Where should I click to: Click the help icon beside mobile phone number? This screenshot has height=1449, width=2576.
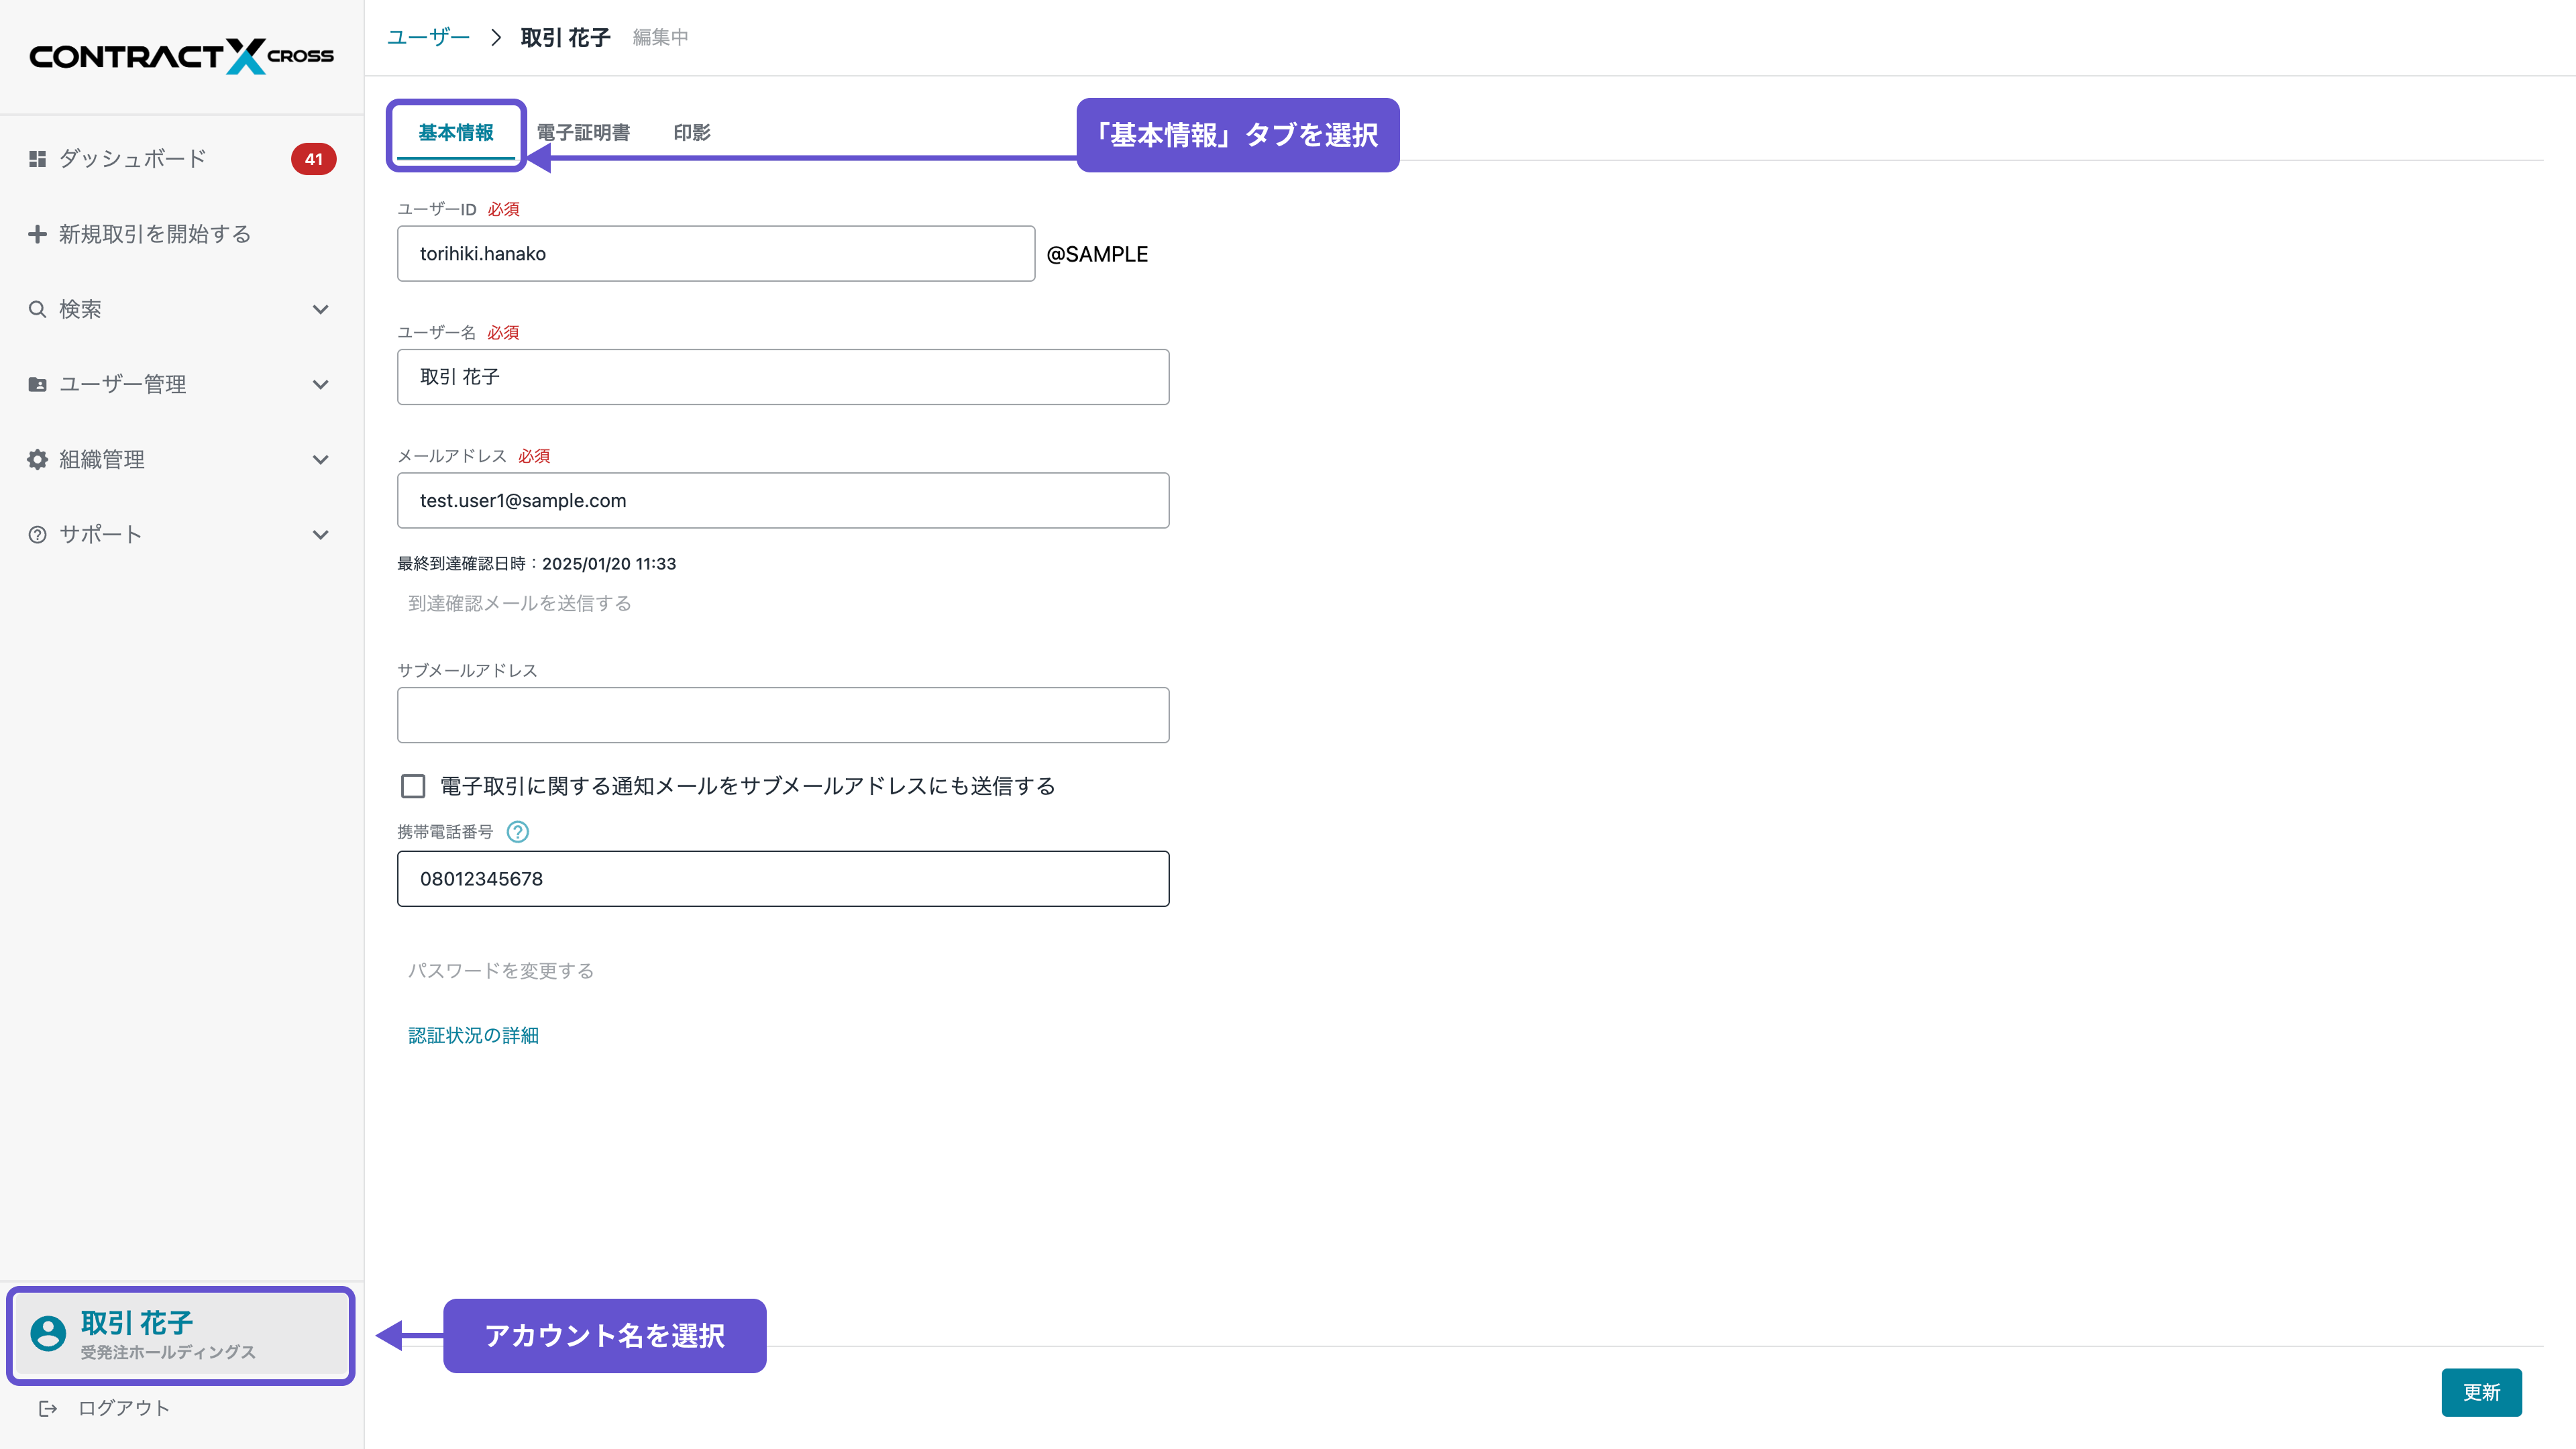tap(517, 832)
